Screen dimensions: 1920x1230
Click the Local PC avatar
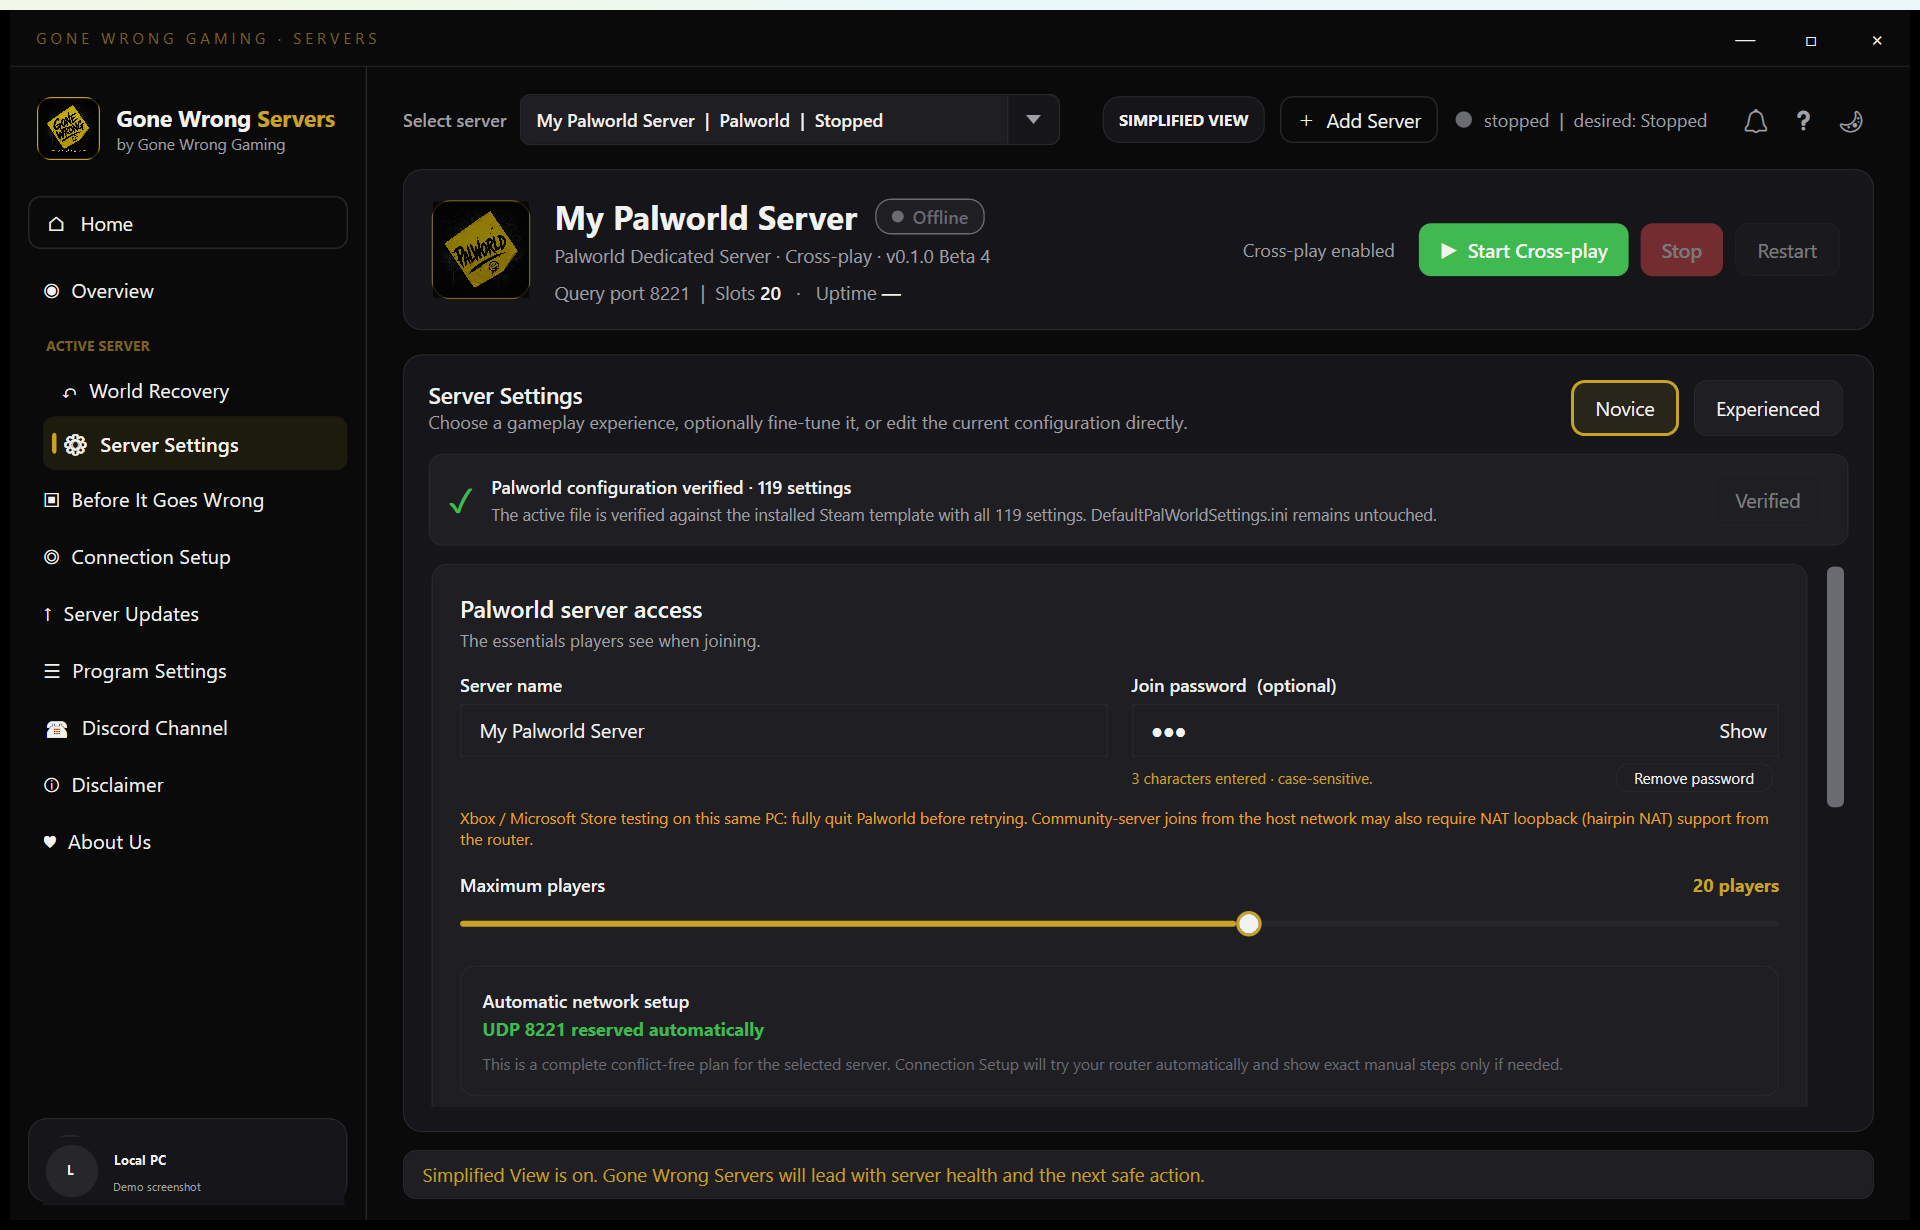70,1170
